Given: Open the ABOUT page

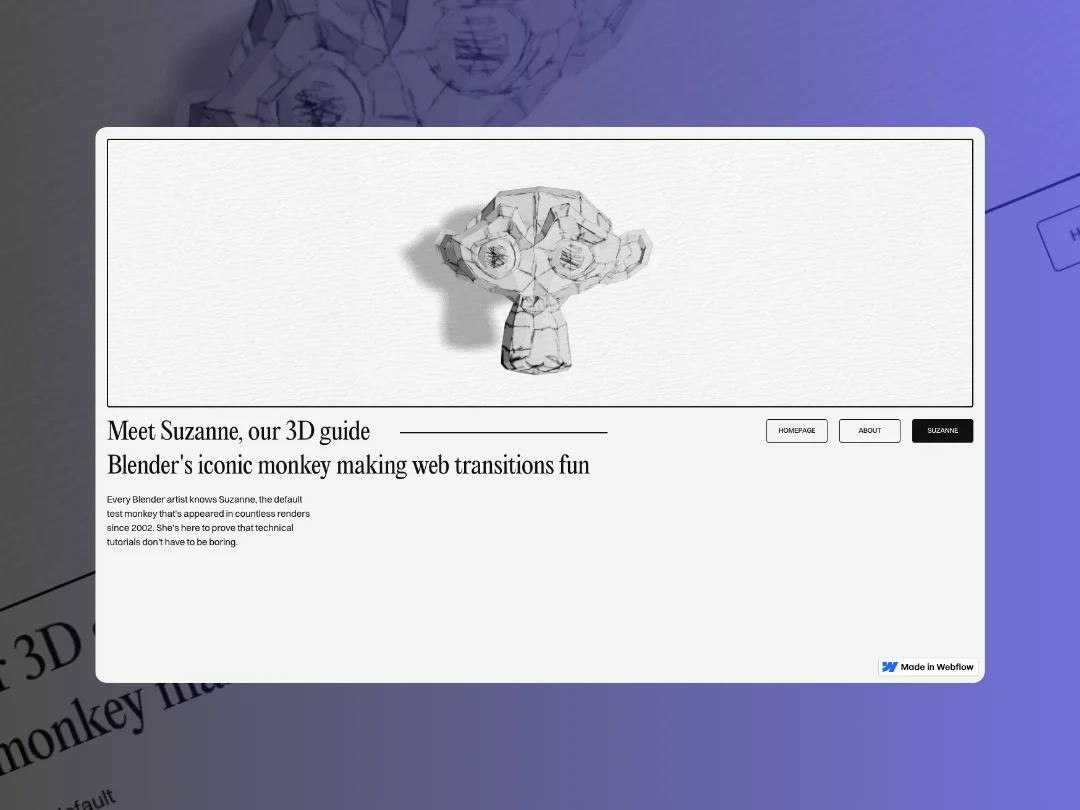Looking at the screenshot, I should coord(869,430).
